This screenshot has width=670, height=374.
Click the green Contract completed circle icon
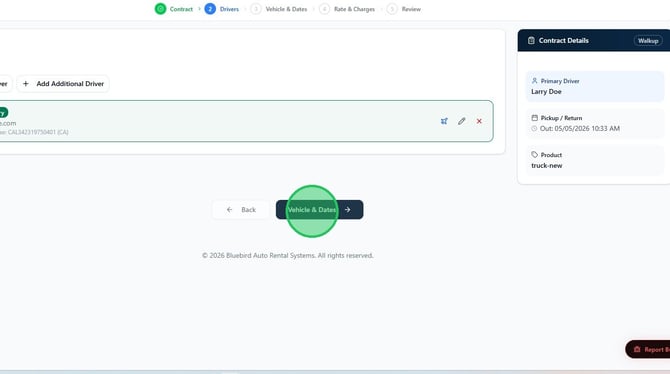pos(160,9)
